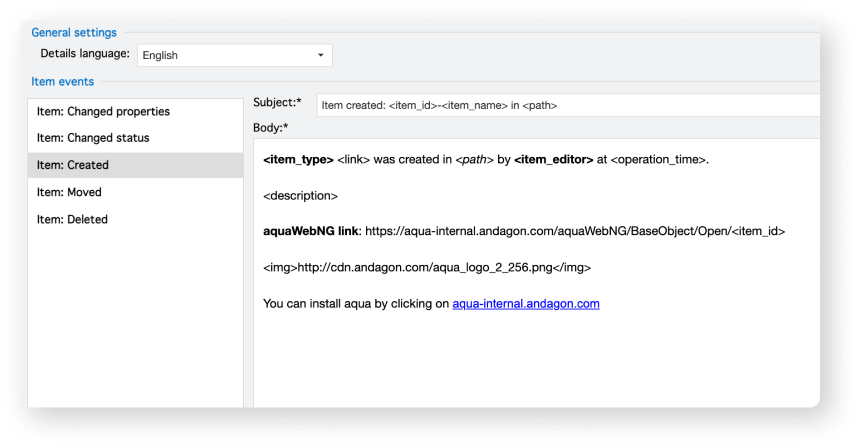
Task: Select 'Item: Changed status' event
Action: 92,138
